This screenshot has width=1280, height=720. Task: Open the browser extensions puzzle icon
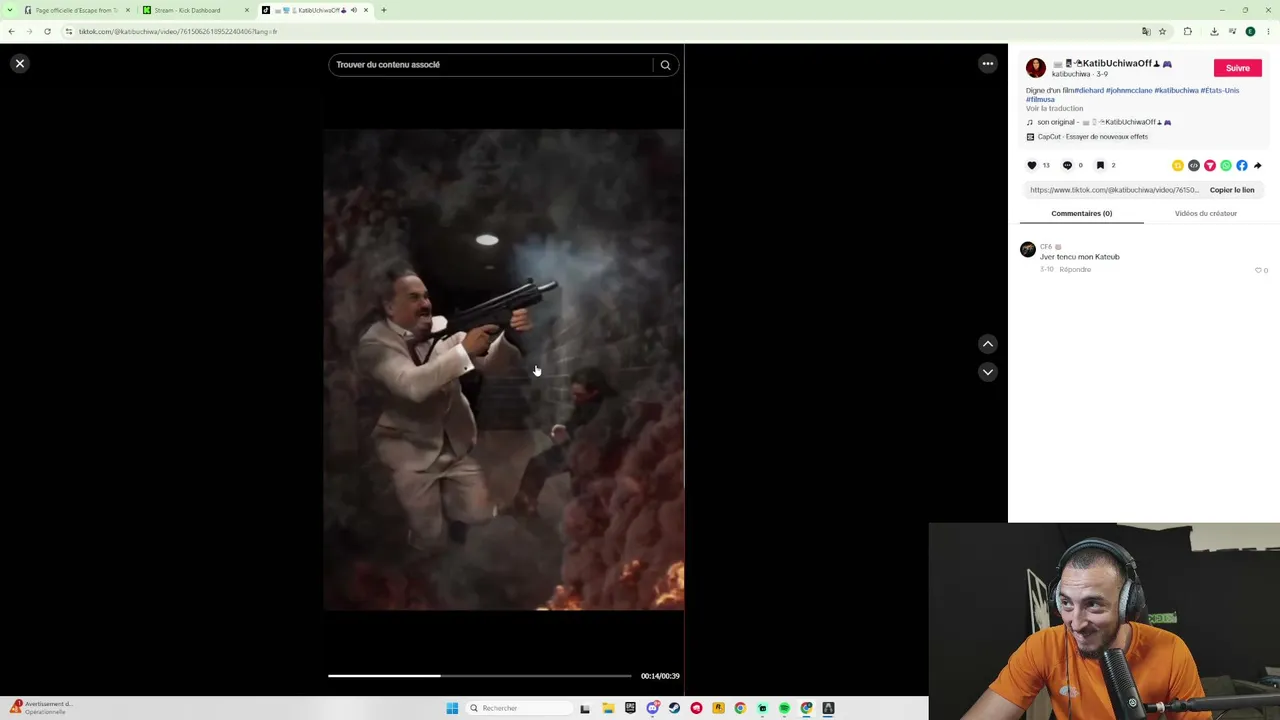(1188, 32)
